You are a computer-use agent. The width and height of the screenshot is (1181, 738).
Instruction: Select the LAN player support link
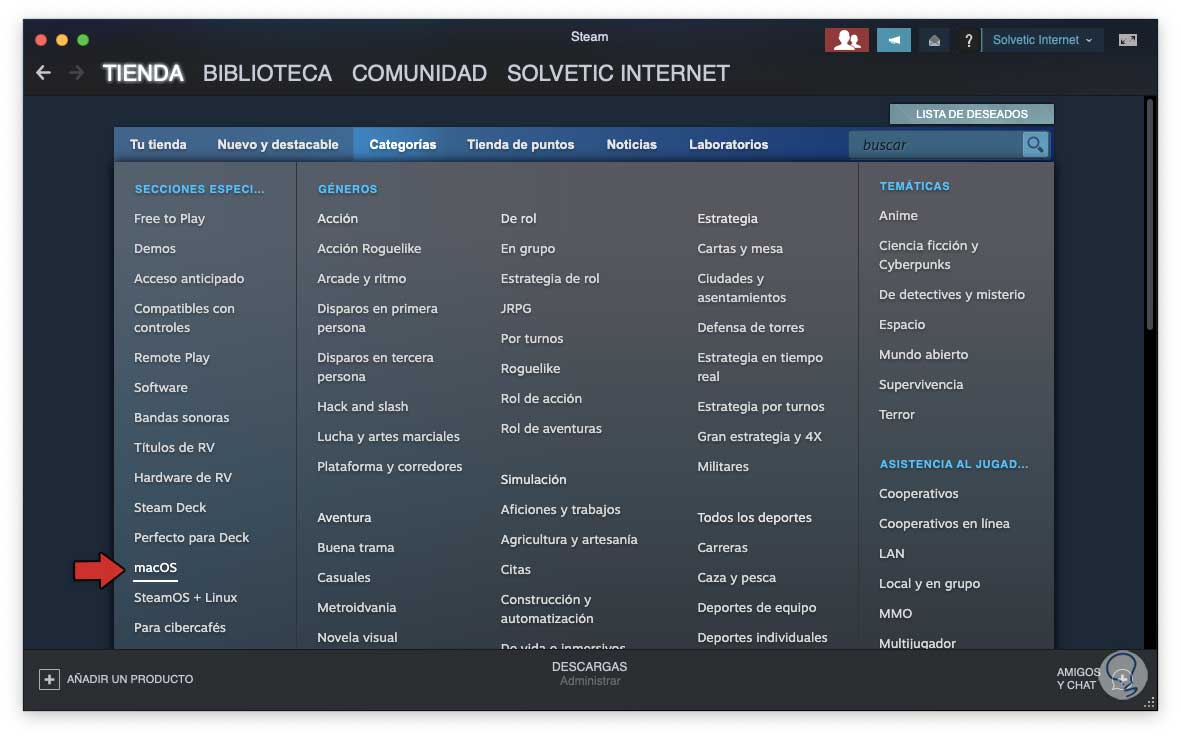click(892, 554)
